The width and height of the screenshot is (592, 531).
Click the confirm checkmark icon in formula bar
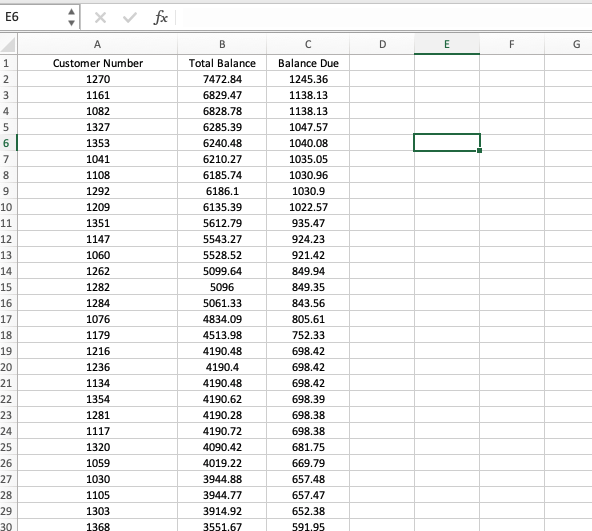(x=130, y=17)
